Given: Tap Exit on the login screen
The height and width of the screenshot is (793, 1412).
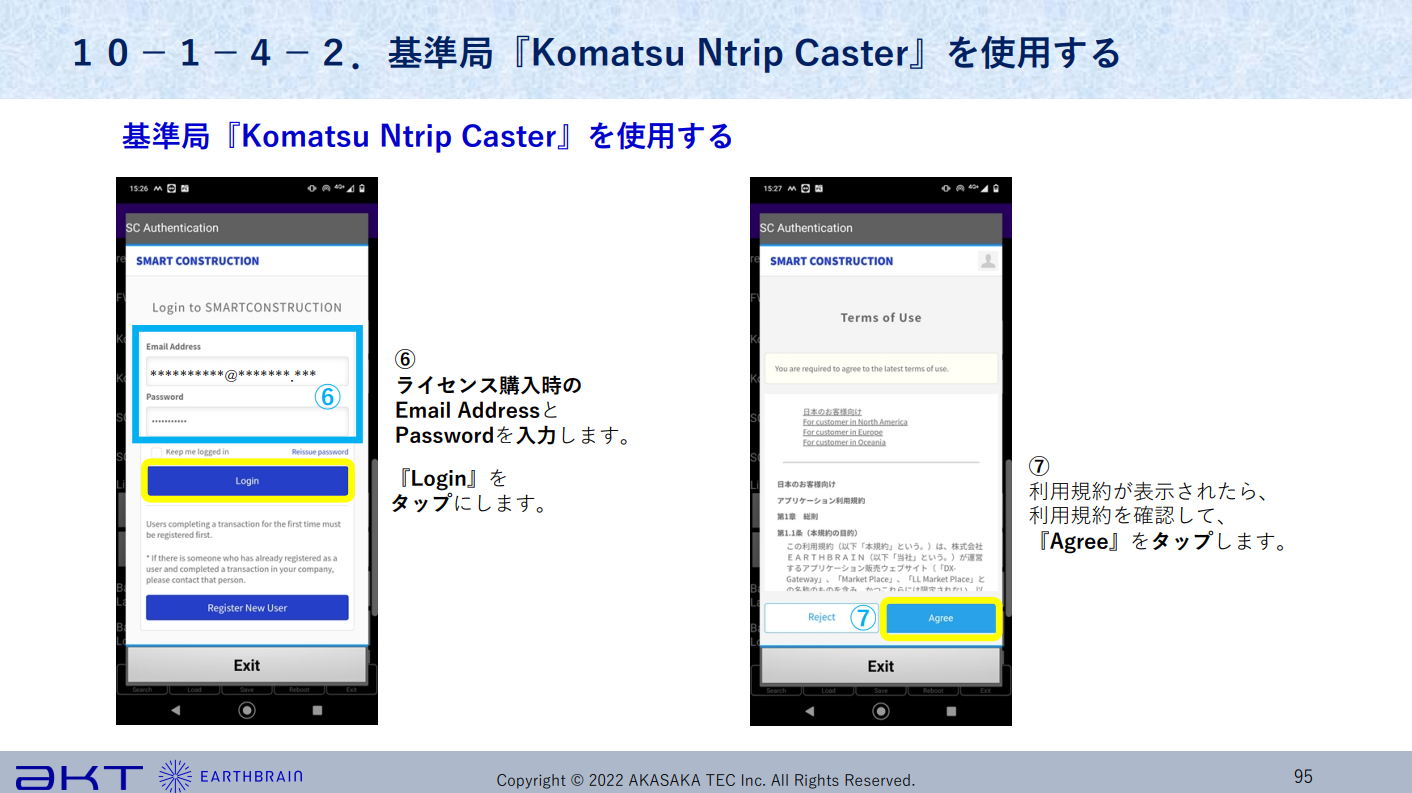Looking at the screenshot, I should click(247, 665).
